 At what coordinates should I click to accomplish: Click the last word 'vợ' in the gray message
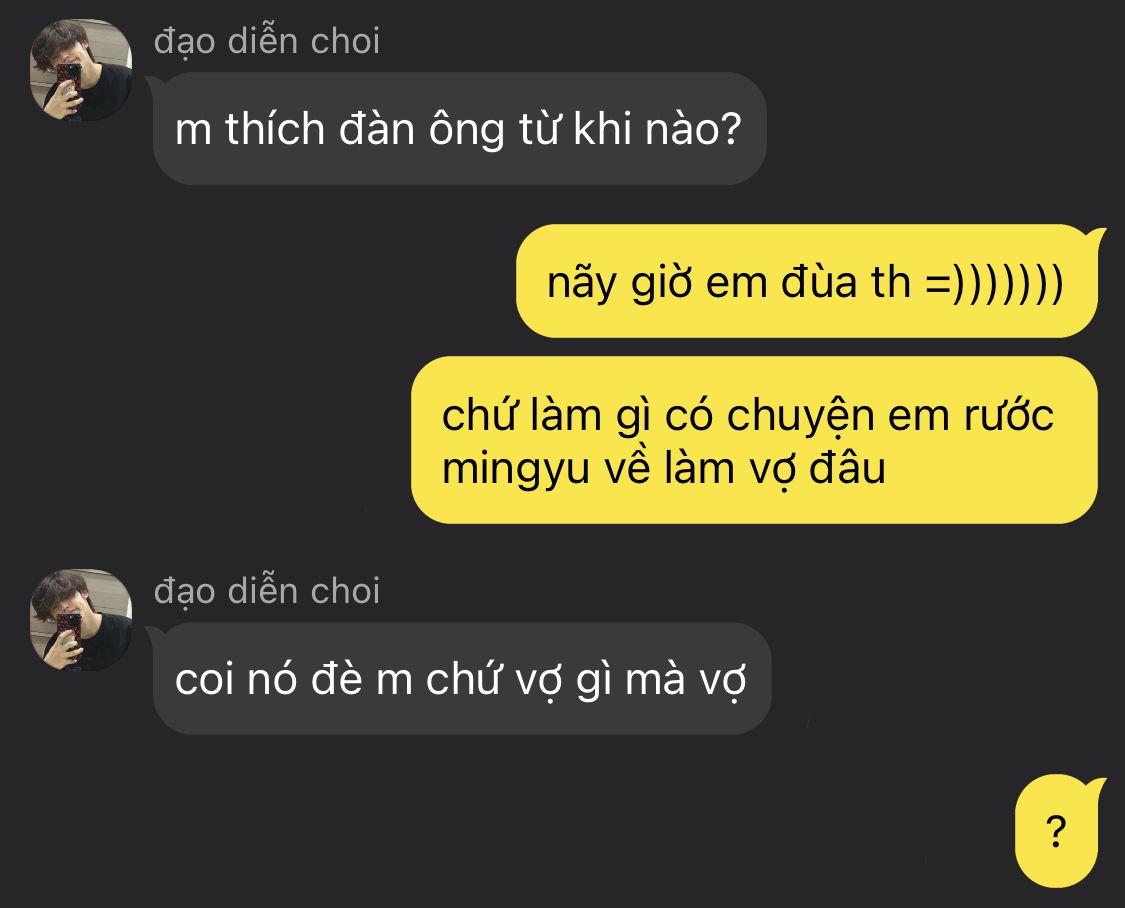(x=723, y=681)
